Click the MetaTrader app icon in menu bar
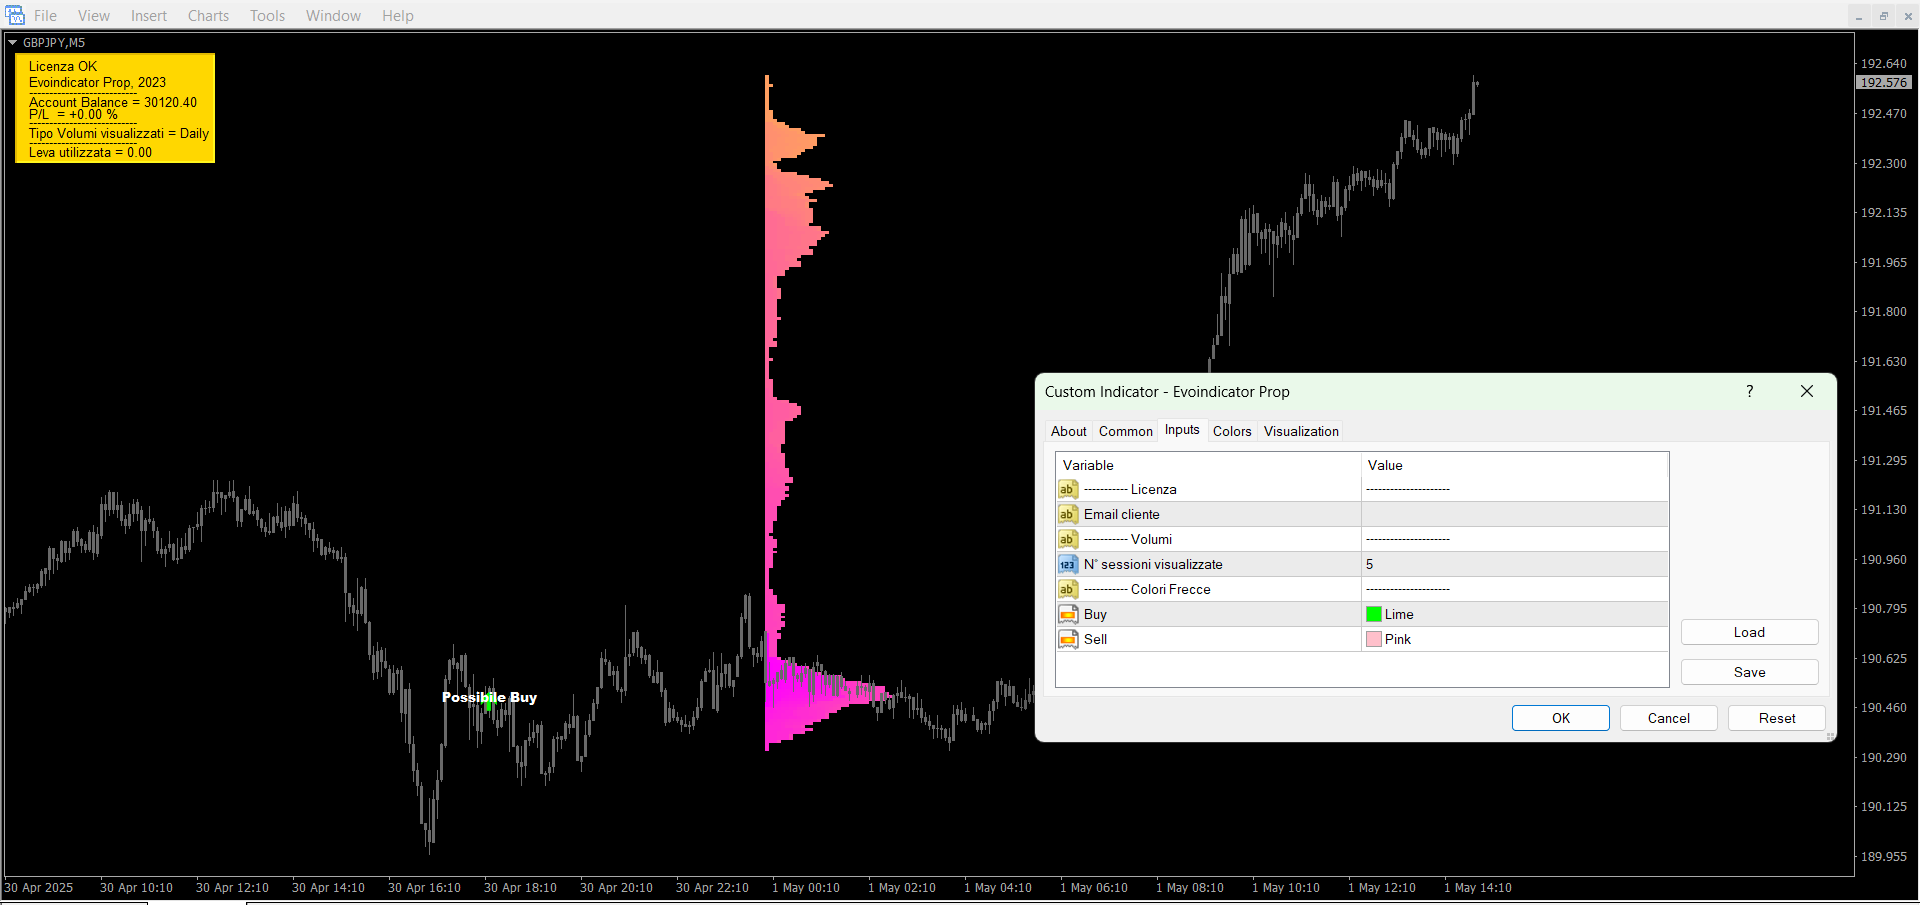 coord(15,15)
